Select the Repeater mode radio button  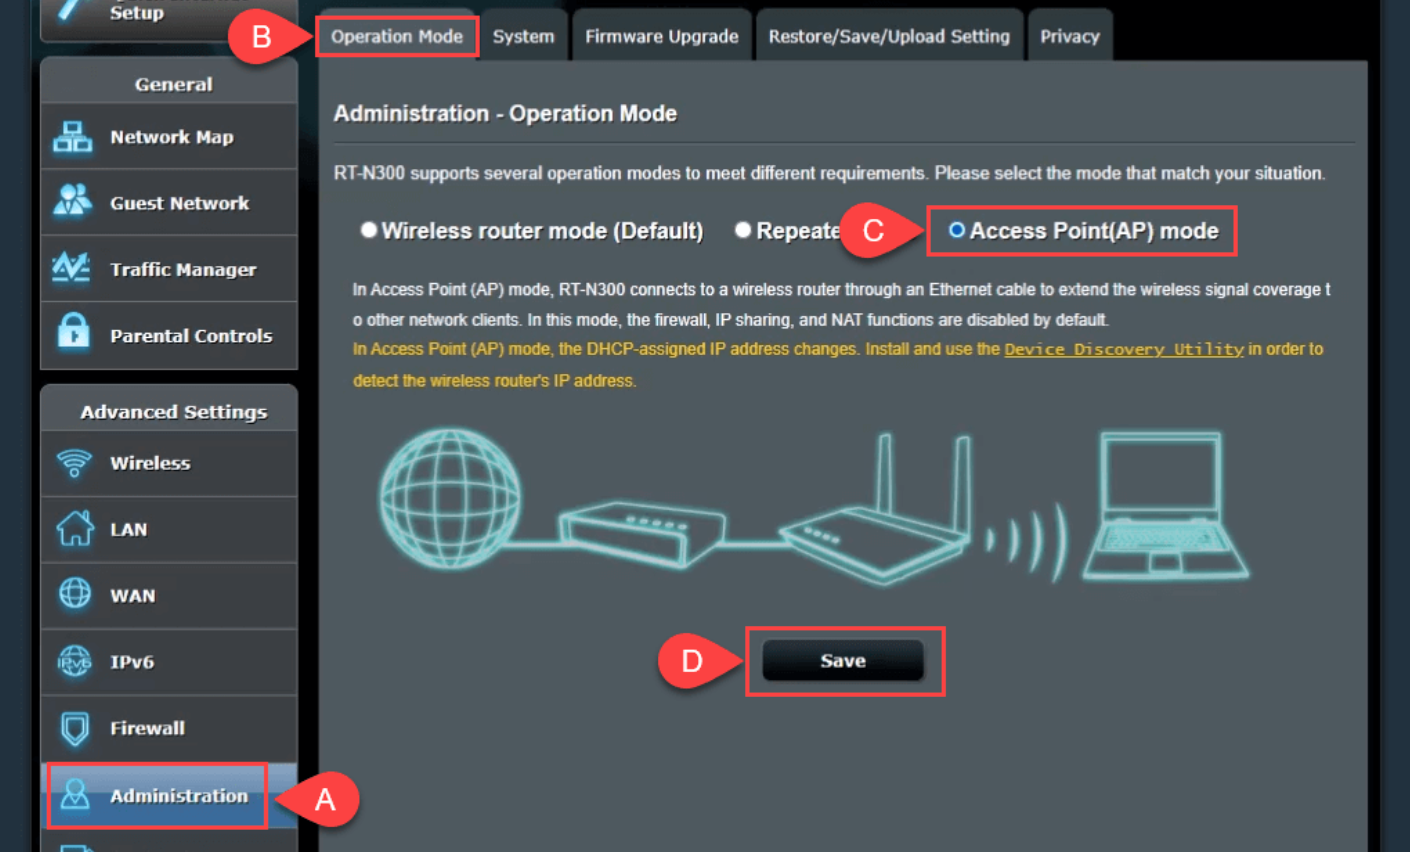click(743, 230)
